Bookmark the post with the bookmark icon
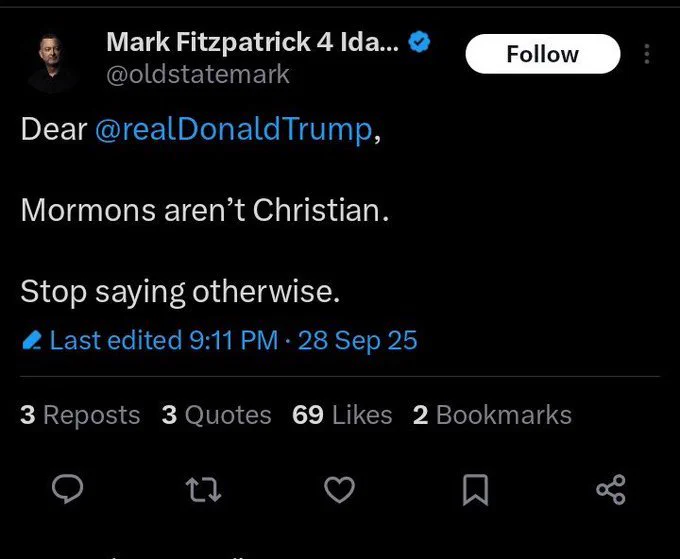The height and width of the screenshot is (559, 680). click(x=475, y=490)
